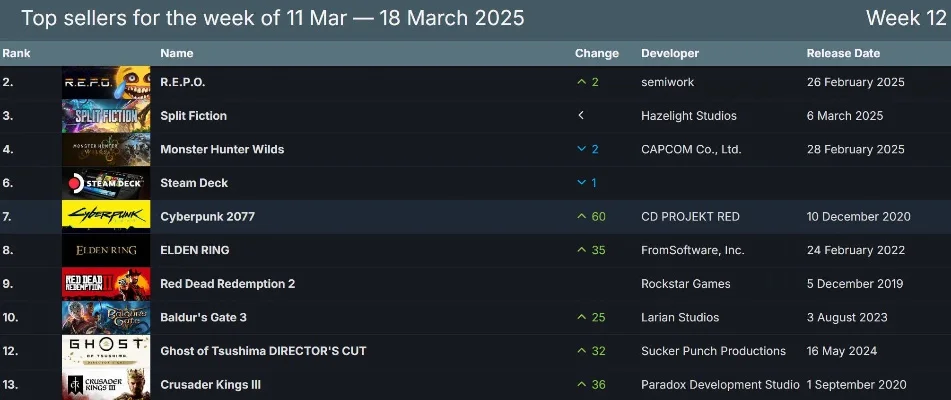Select Red Dead Redemption 2 thumbnail

(106, 283)
